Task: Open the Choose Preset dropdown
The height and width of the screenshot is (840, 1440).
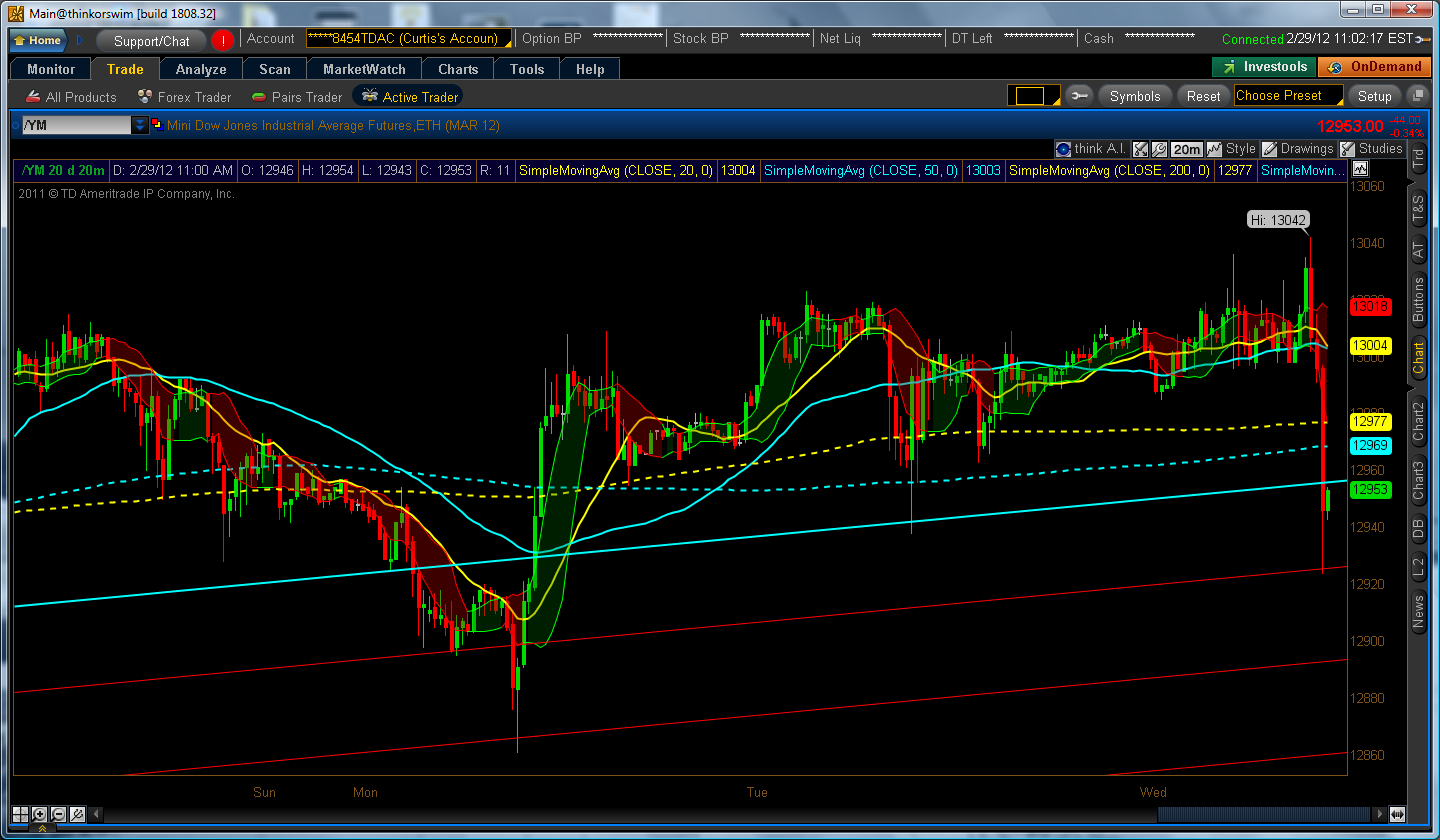Action: (x=1289, y=96)
